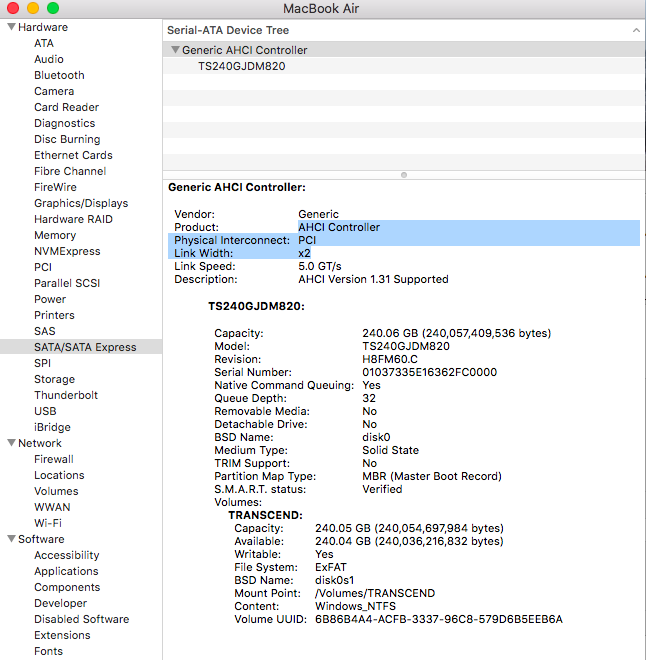Click the Serial-ATA Device Tree sort chevron

(x=636, y=30)
